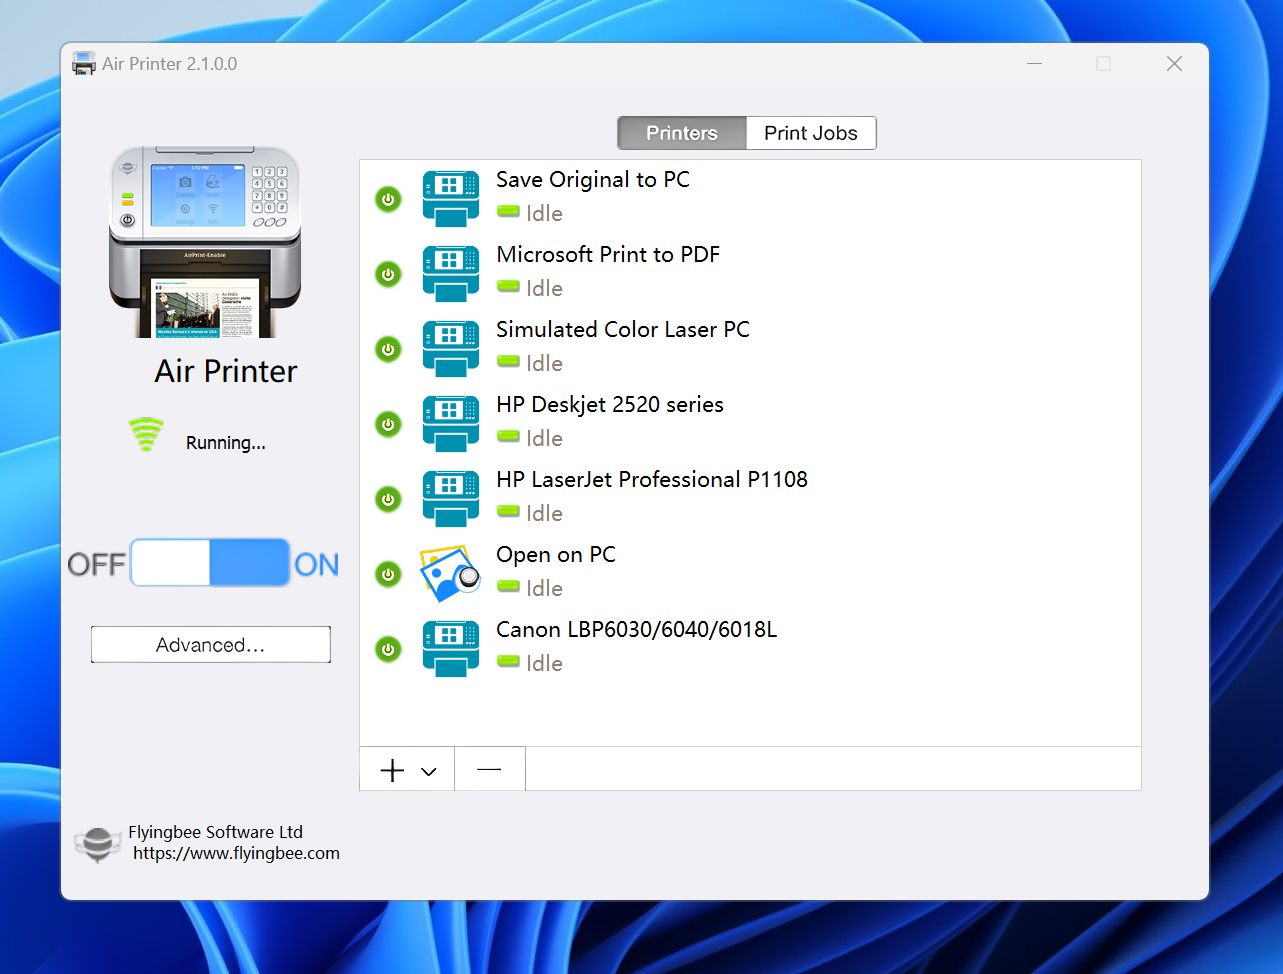1283x974 pixels.
Task: Select the Open on PC entry
Action: coord(750,574)
